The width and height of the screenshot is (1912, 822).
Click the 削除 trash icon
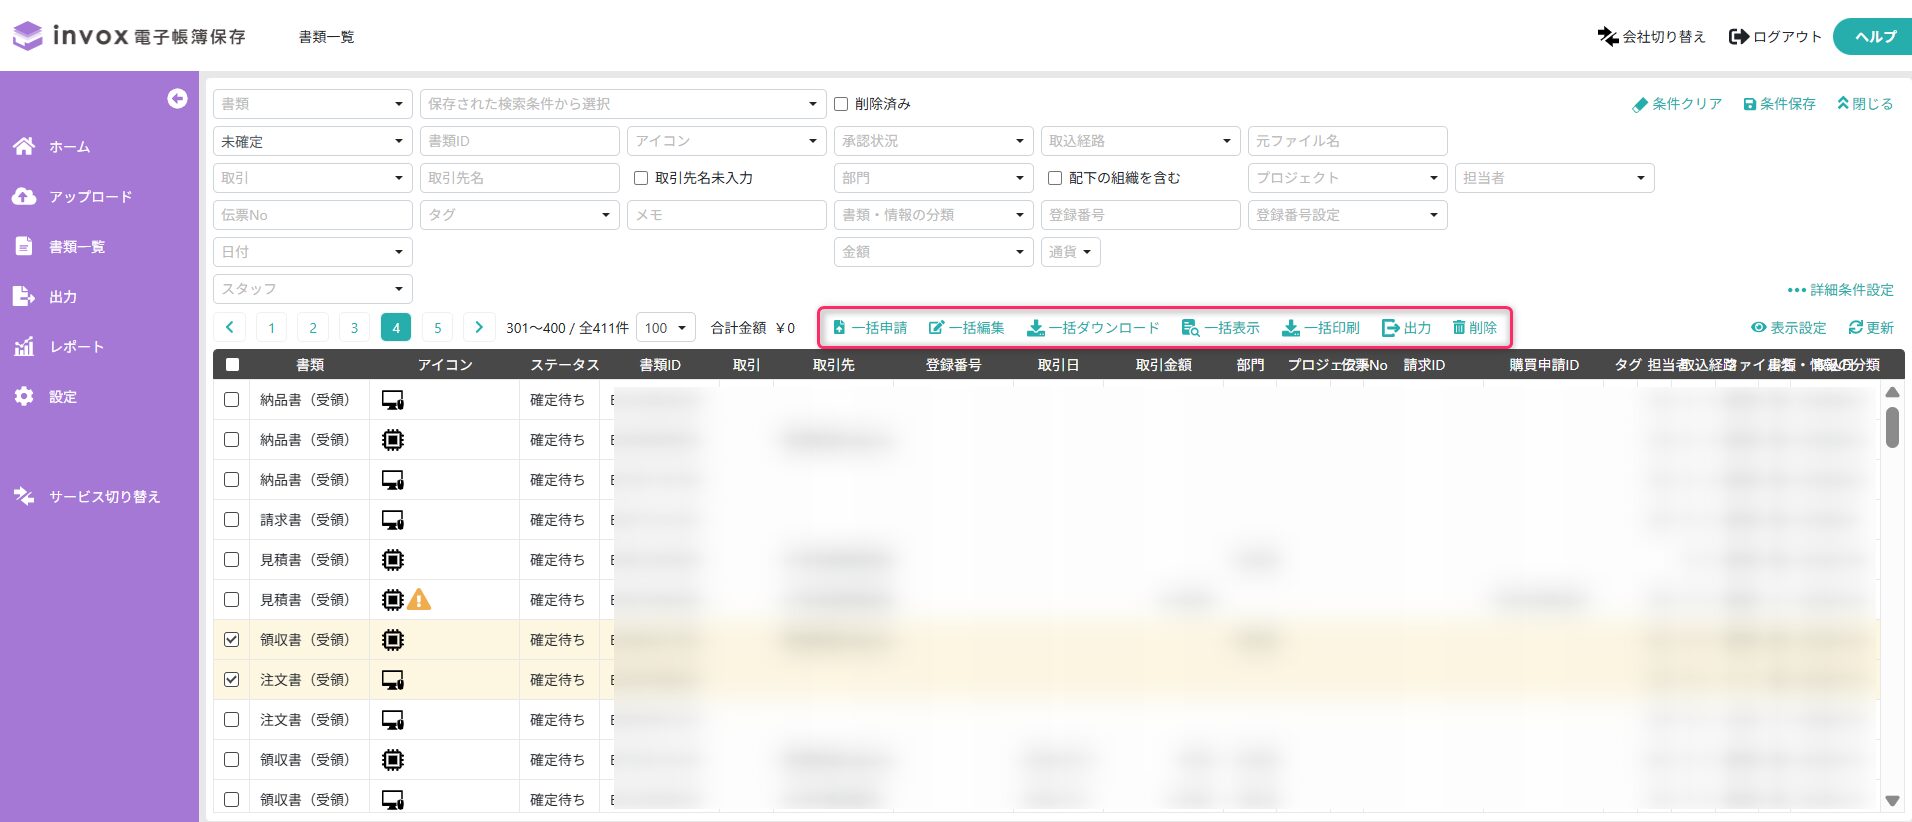[1459, 328]
